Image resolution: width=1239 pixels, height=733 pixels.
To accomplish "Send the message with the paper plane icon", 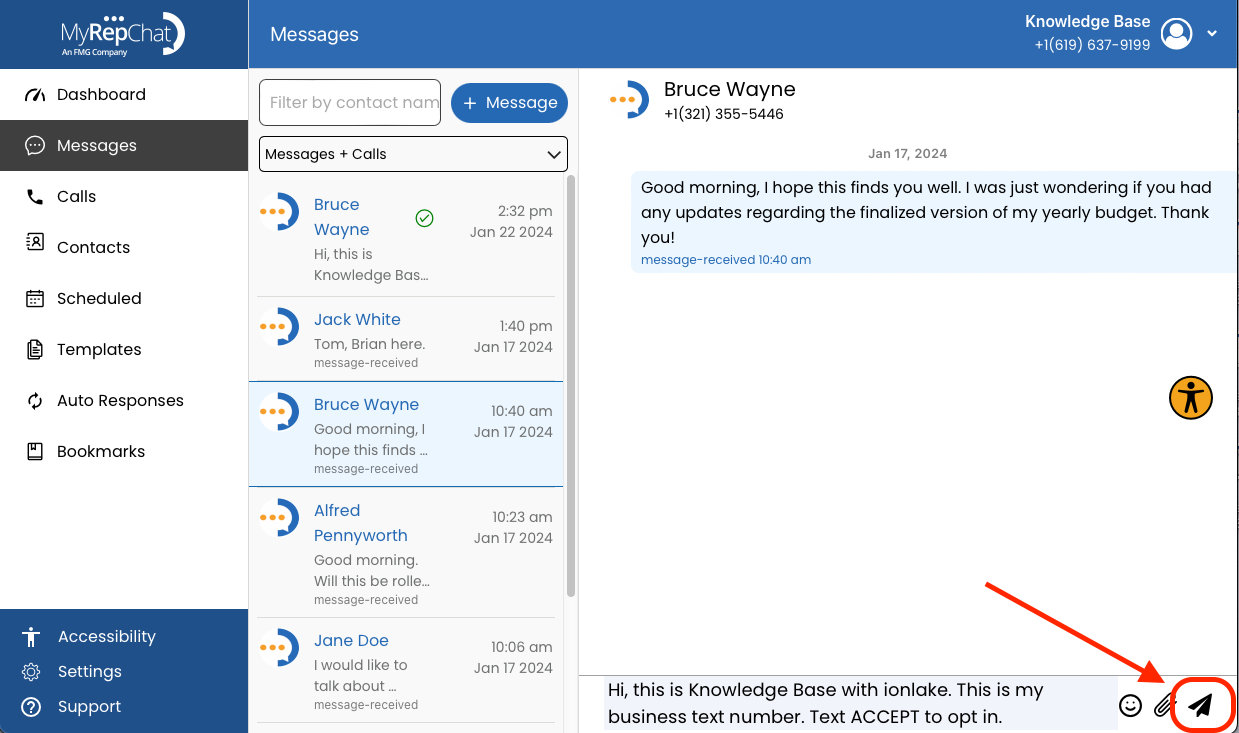I will pos(1200,704).
